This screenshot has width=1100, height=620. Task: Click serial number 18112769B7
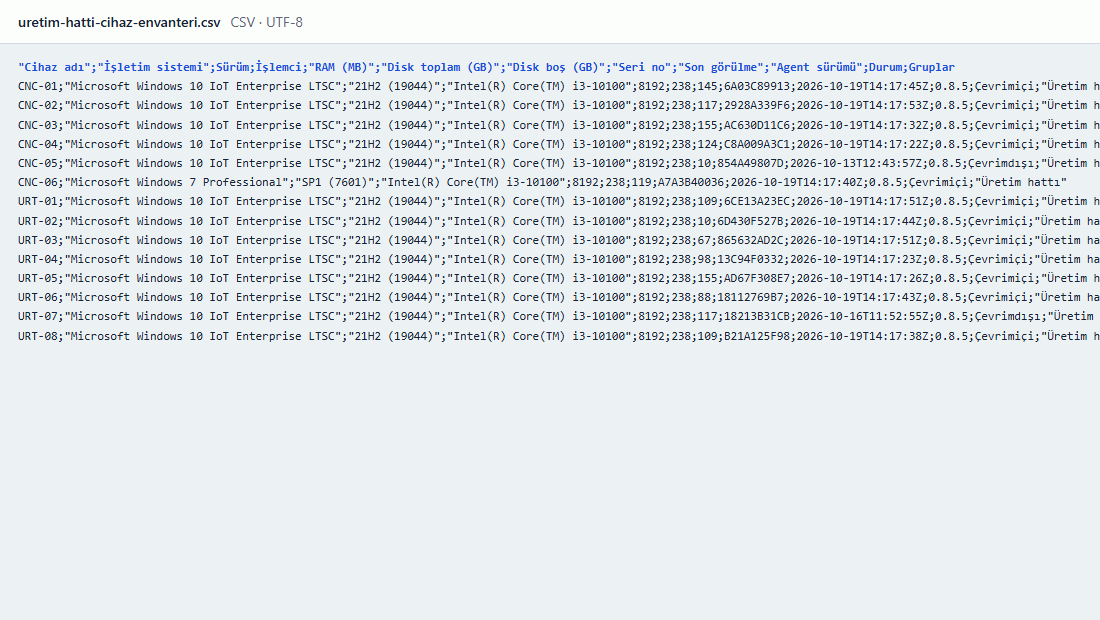point(751,297)
